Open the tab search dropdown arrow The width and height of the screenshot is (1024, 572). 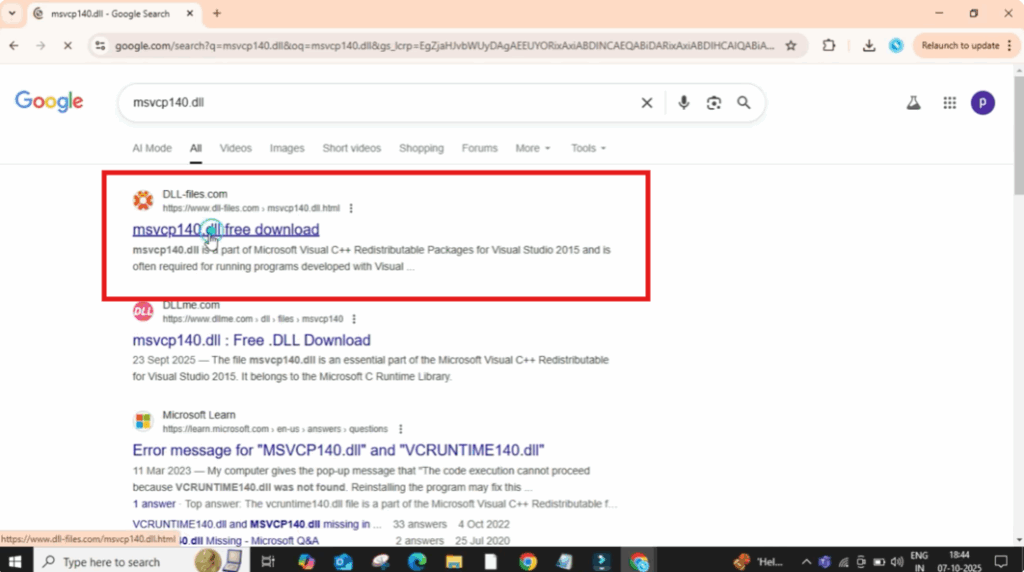coord(12,13)
